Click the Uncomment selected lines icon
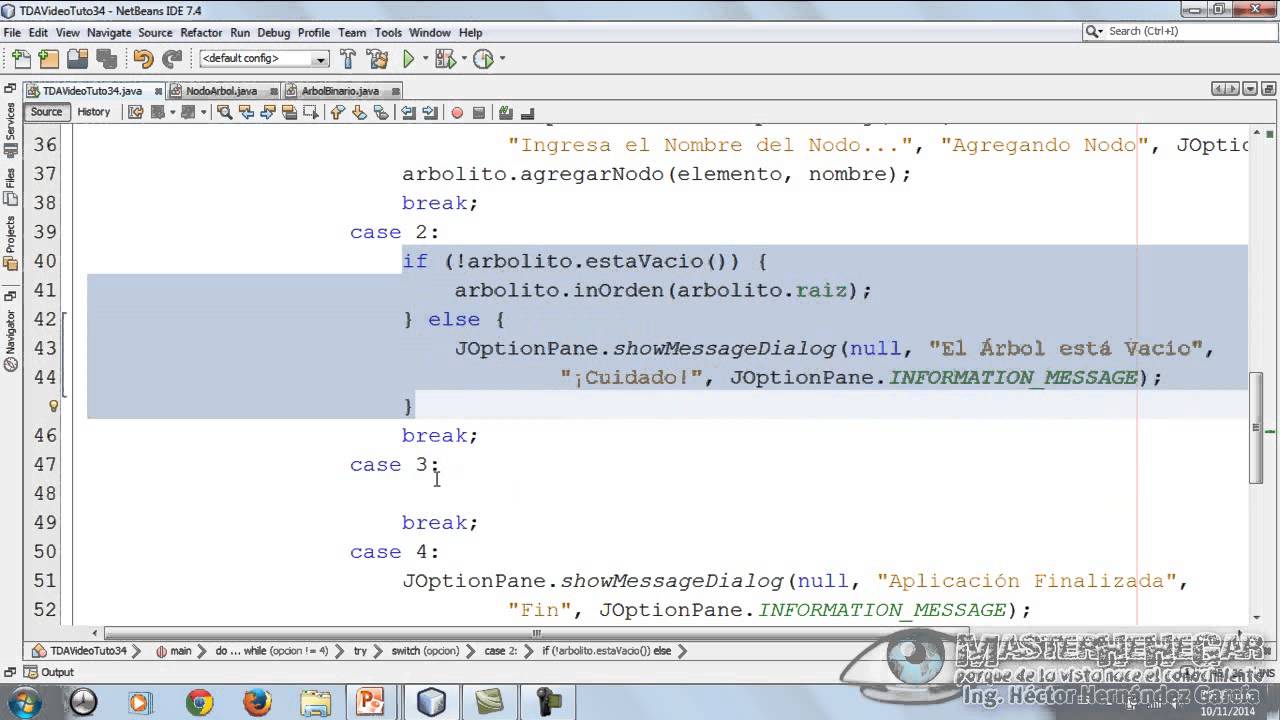Image resolution: width=1280 pixels, height=720 pixels. 527,112
